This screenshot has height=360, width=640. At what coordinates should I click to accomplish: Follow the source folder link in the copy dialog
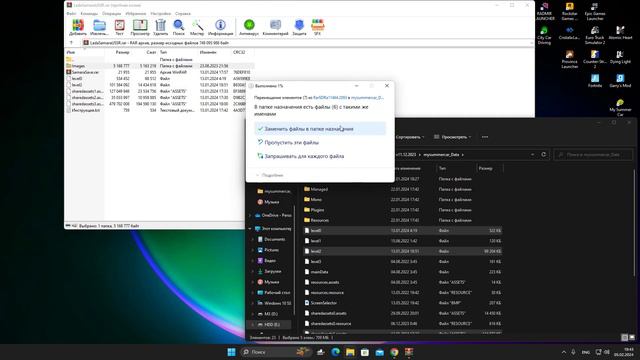[x=330, y=98]
